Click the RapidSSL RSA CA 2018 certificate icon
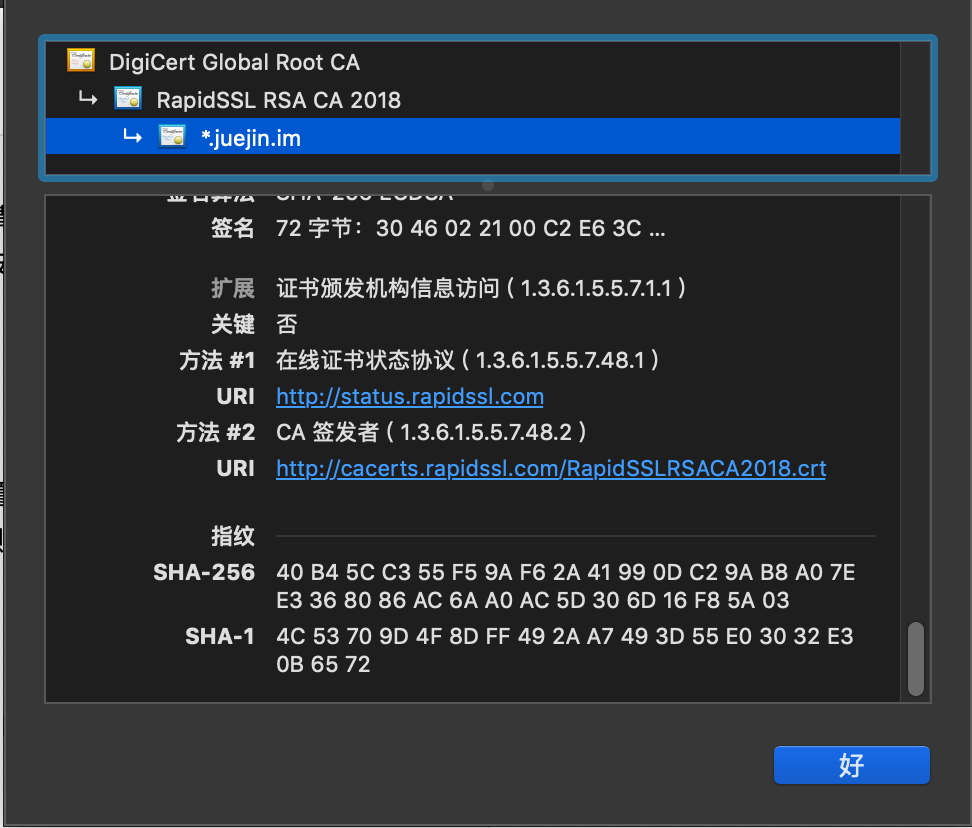This screenshot has height=828, width=972. (x=128, y=99)
